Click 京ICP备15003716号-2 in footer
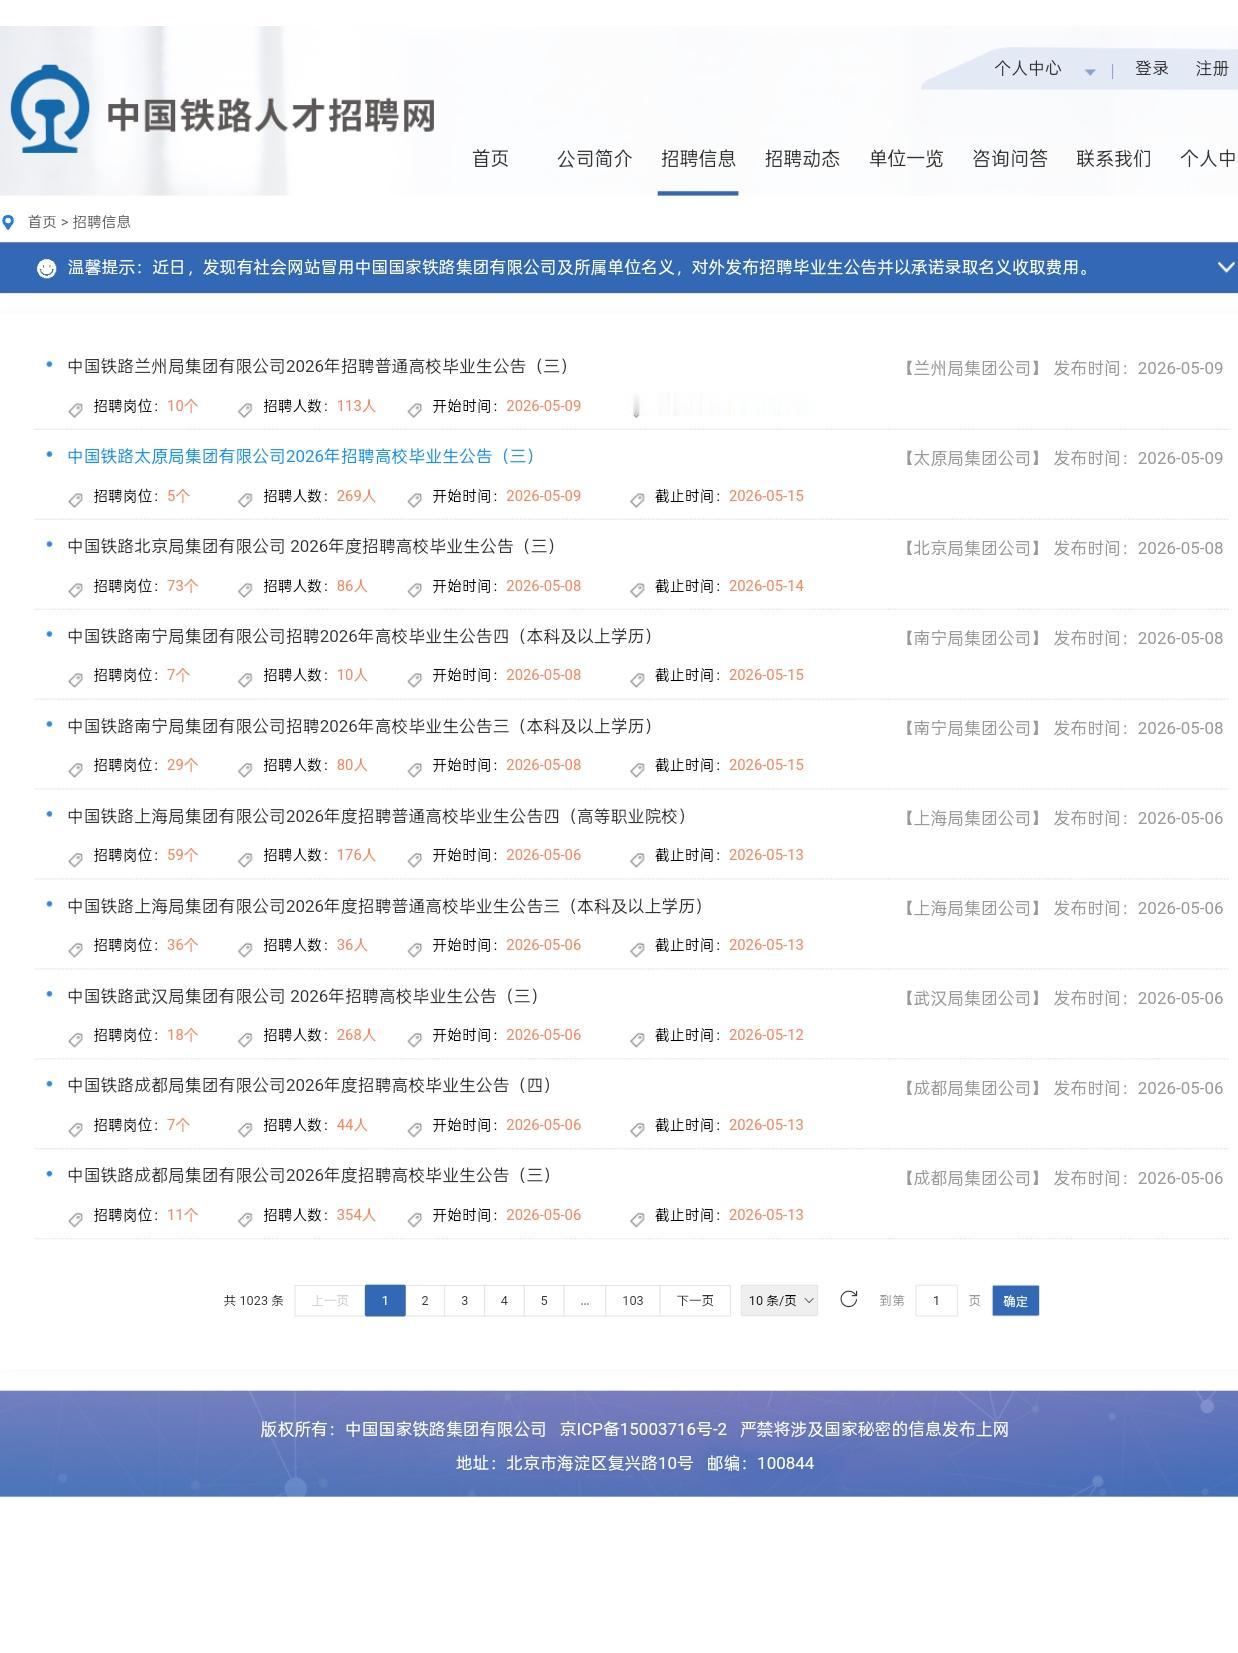 (643, 1429)
